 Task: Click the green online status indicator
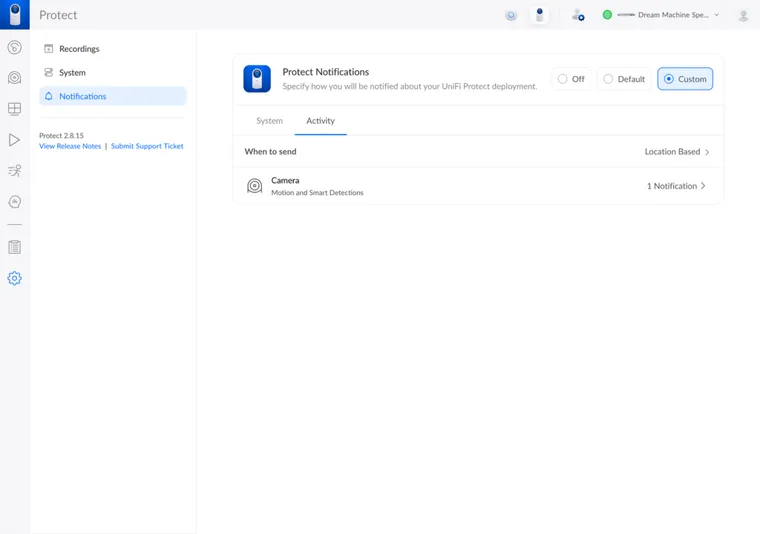607,15
